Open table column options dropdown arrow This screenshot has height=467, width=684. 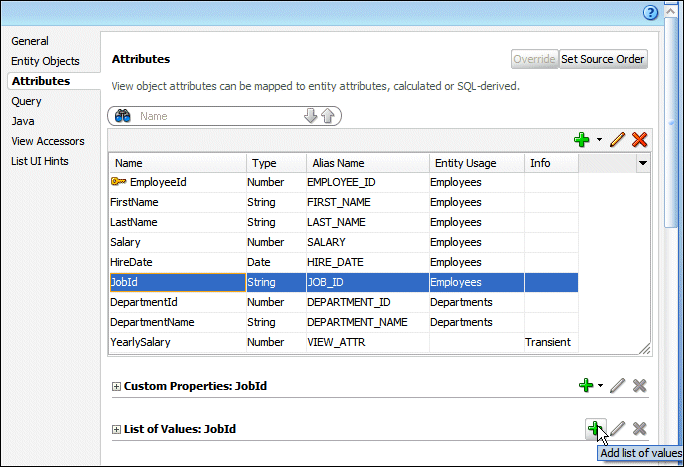(643, 163)
